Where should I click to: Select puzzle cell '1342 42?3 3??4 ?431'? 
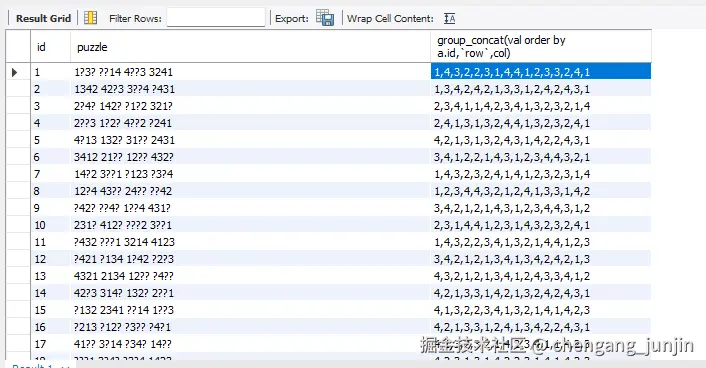tap(250, 89)
